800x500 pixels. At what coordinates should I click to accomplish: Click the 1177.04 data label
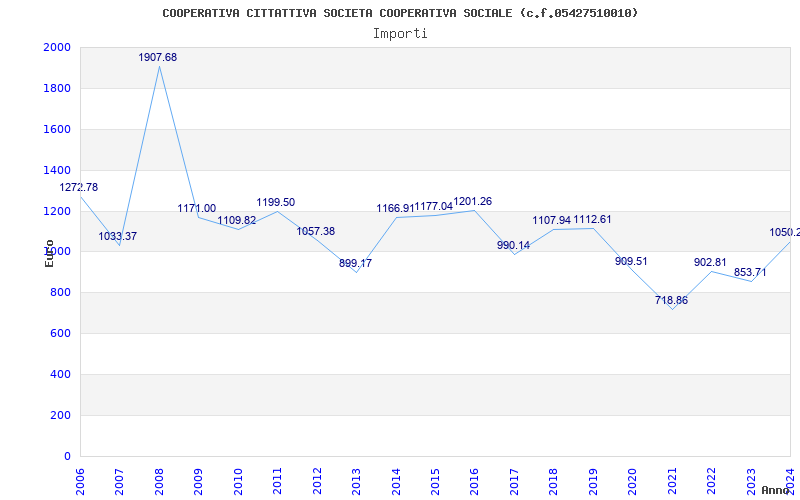point(434,206)
